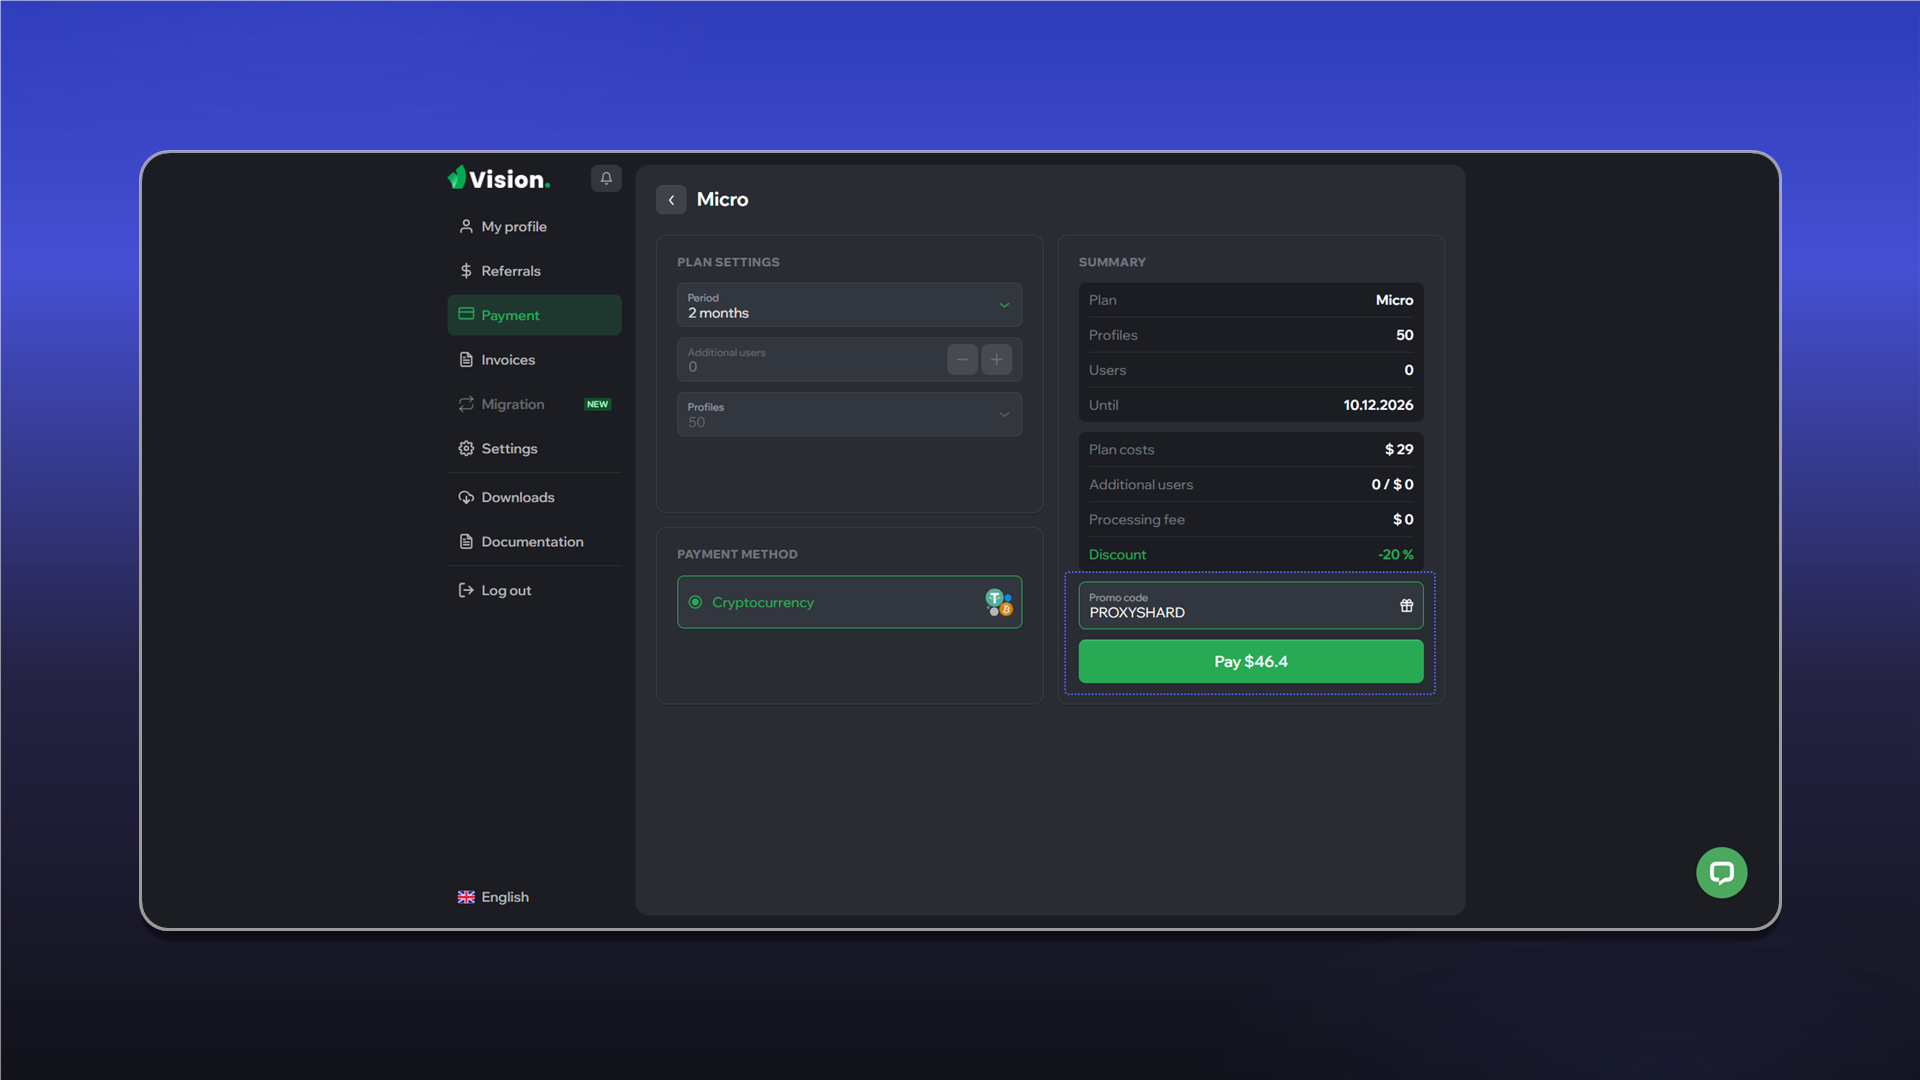1920x1080 pixels.
Task: Apply promo code with gift icon
Action: 1406,606
